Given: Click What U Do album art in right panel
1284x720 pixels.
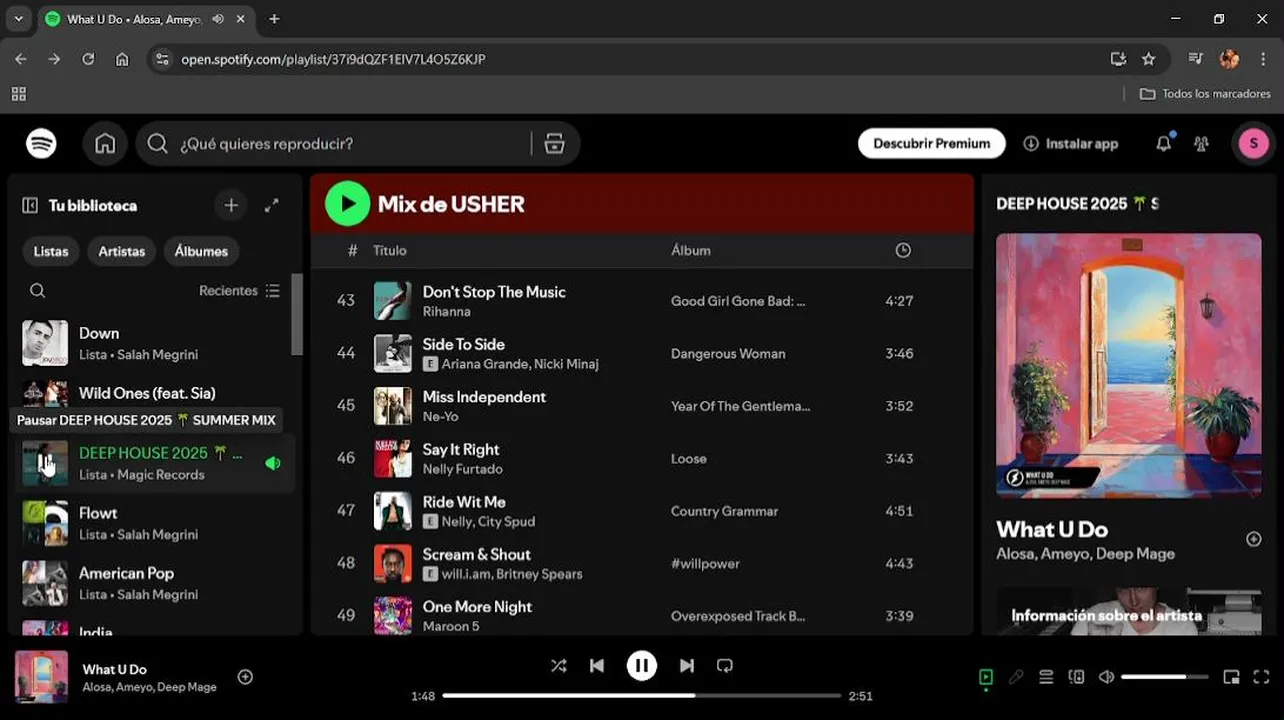Looking at the screenshot, I should tap(1129, 365).
